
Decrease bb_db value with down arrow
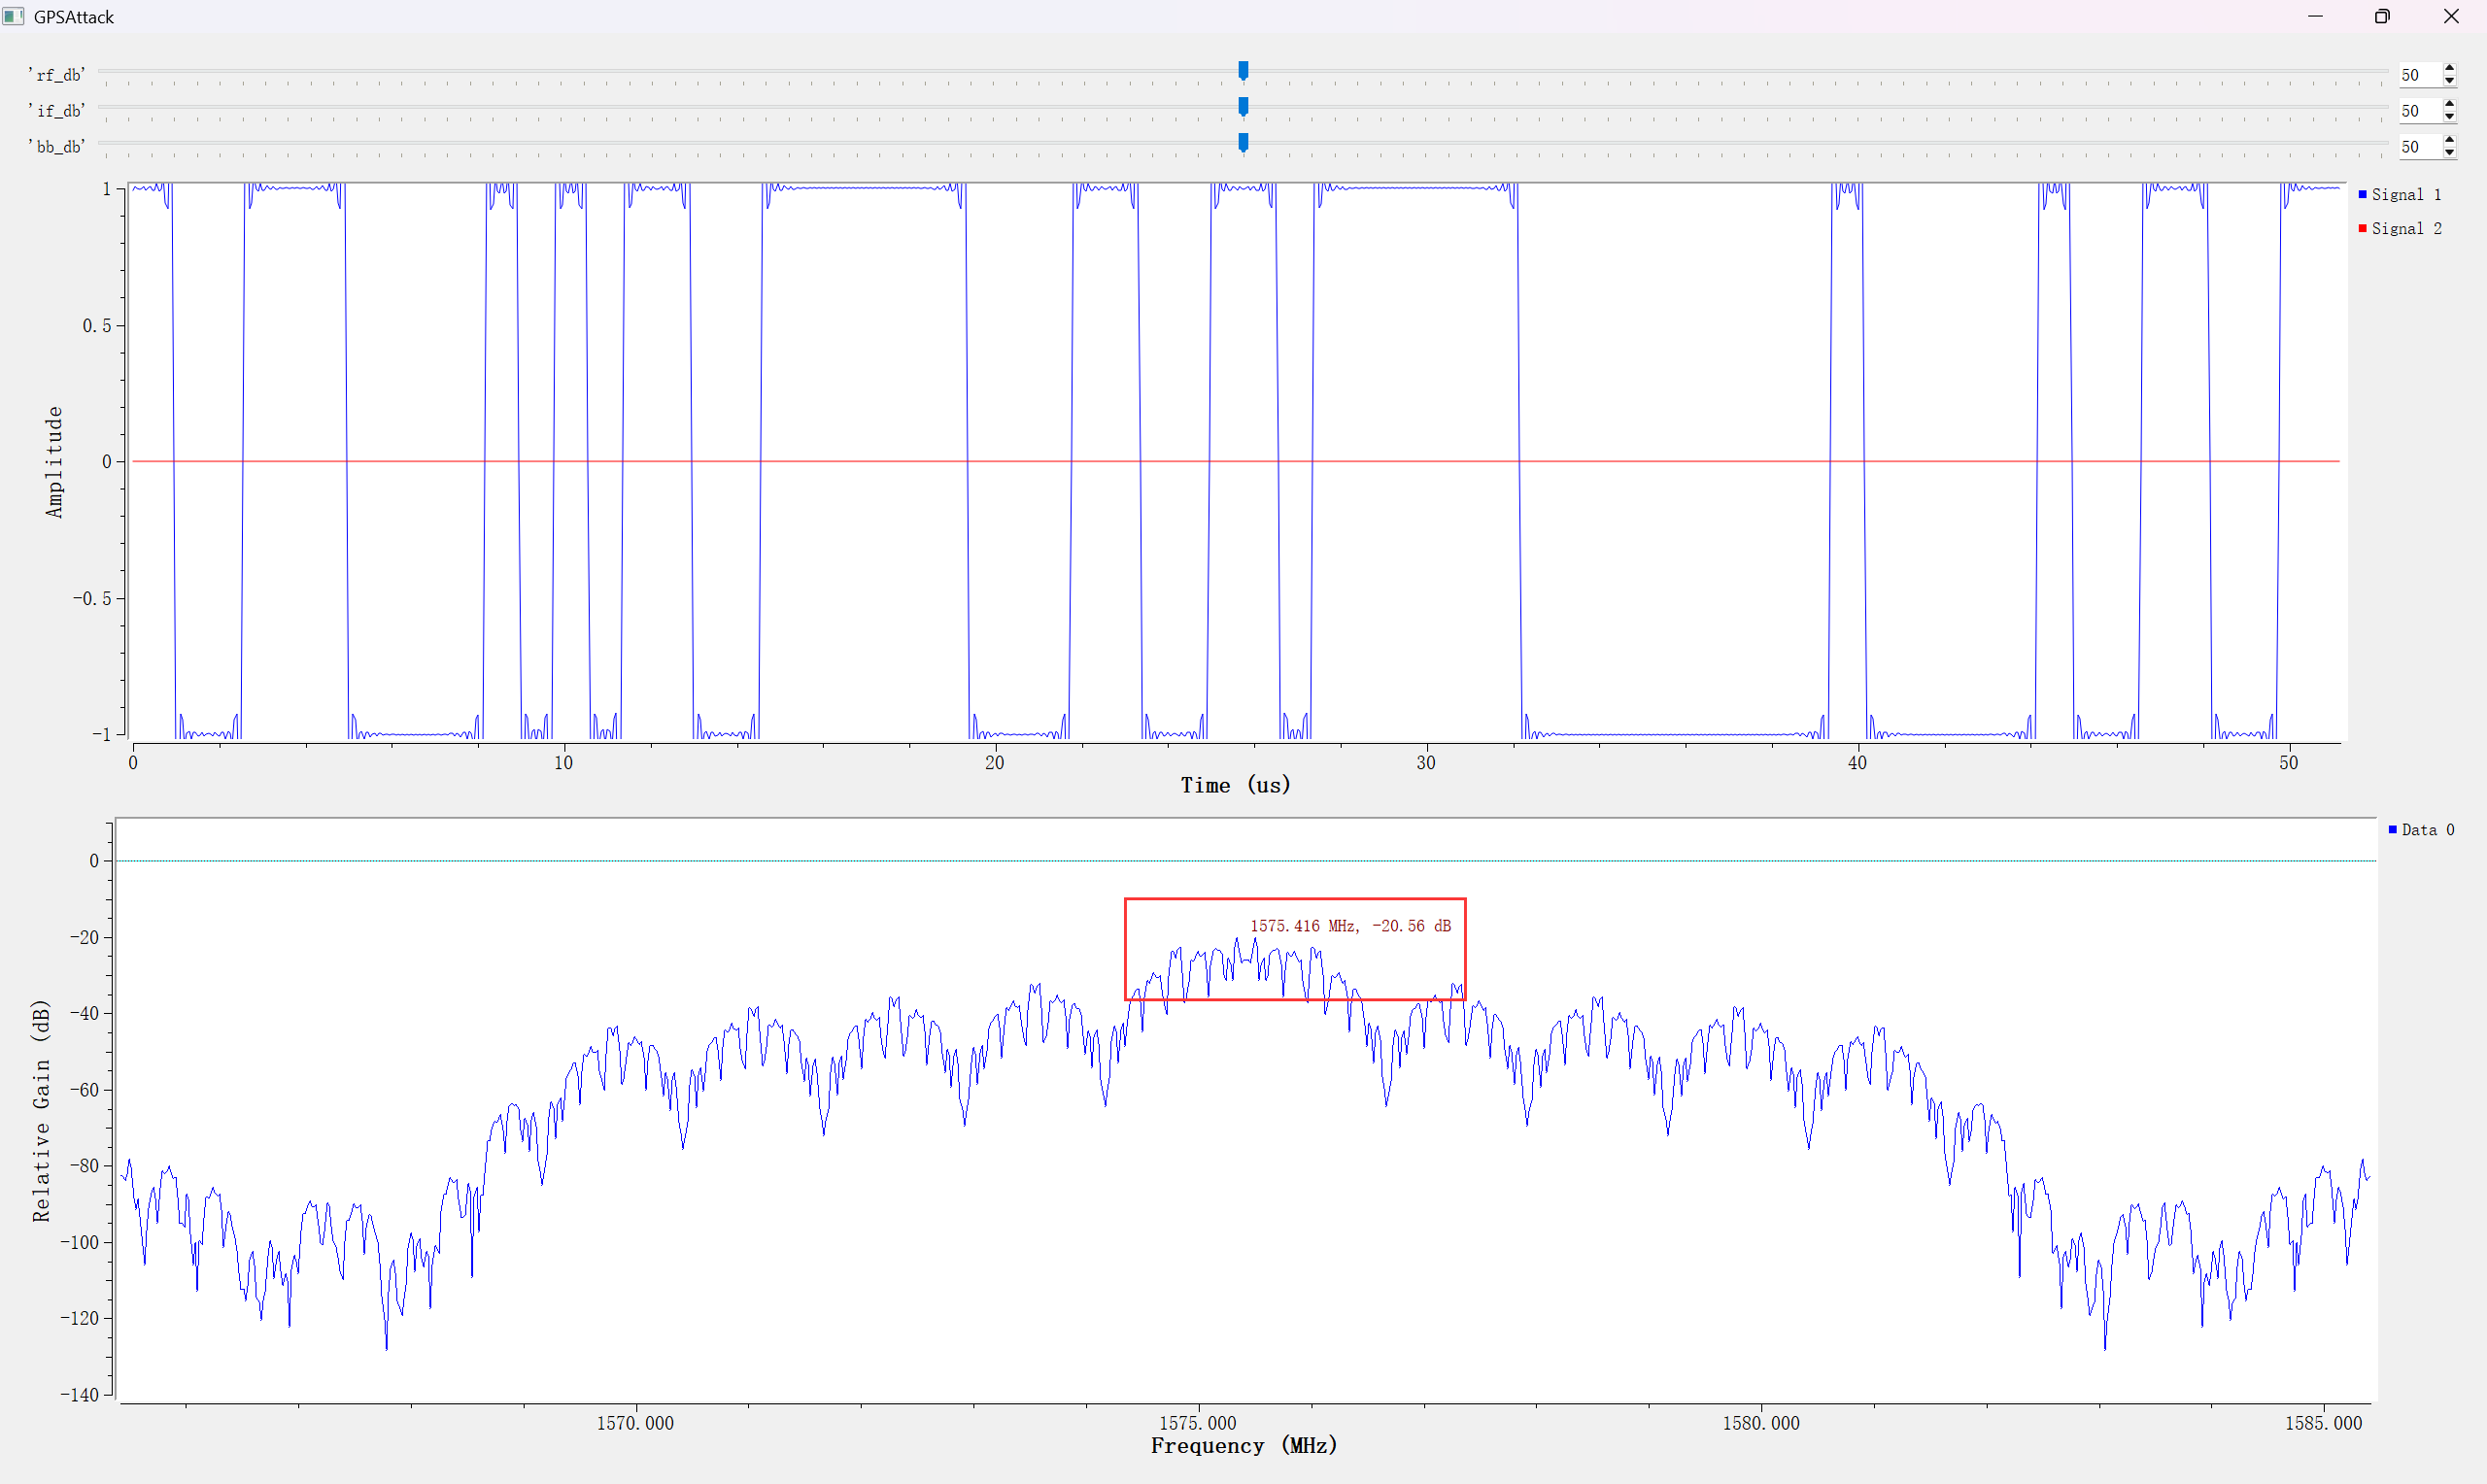tap(2449, 153)
